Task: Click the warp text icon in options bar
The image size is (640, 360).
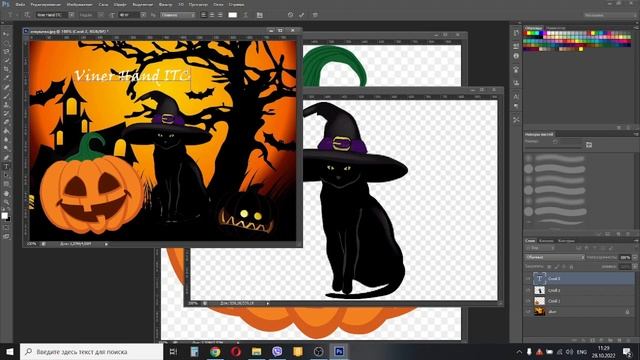Action: click(x=246, y=15)
